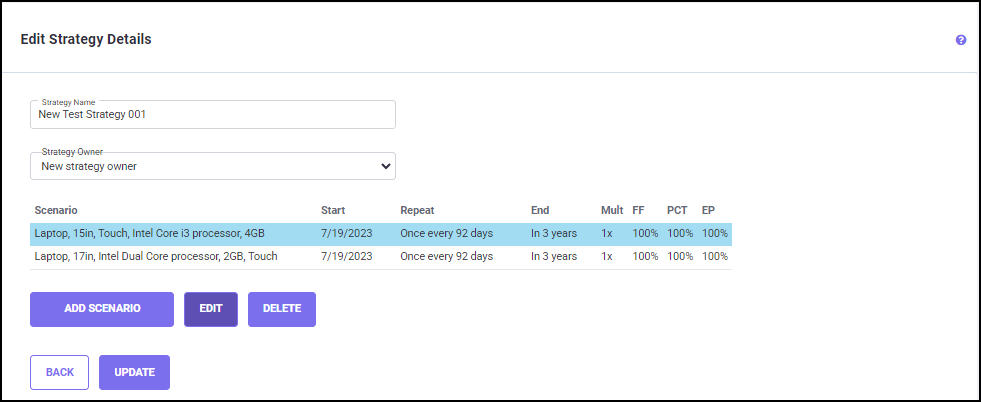981x402 pixels.
Task: Click the 7/19/2023 start date in second row
Action: coord(347,257)
